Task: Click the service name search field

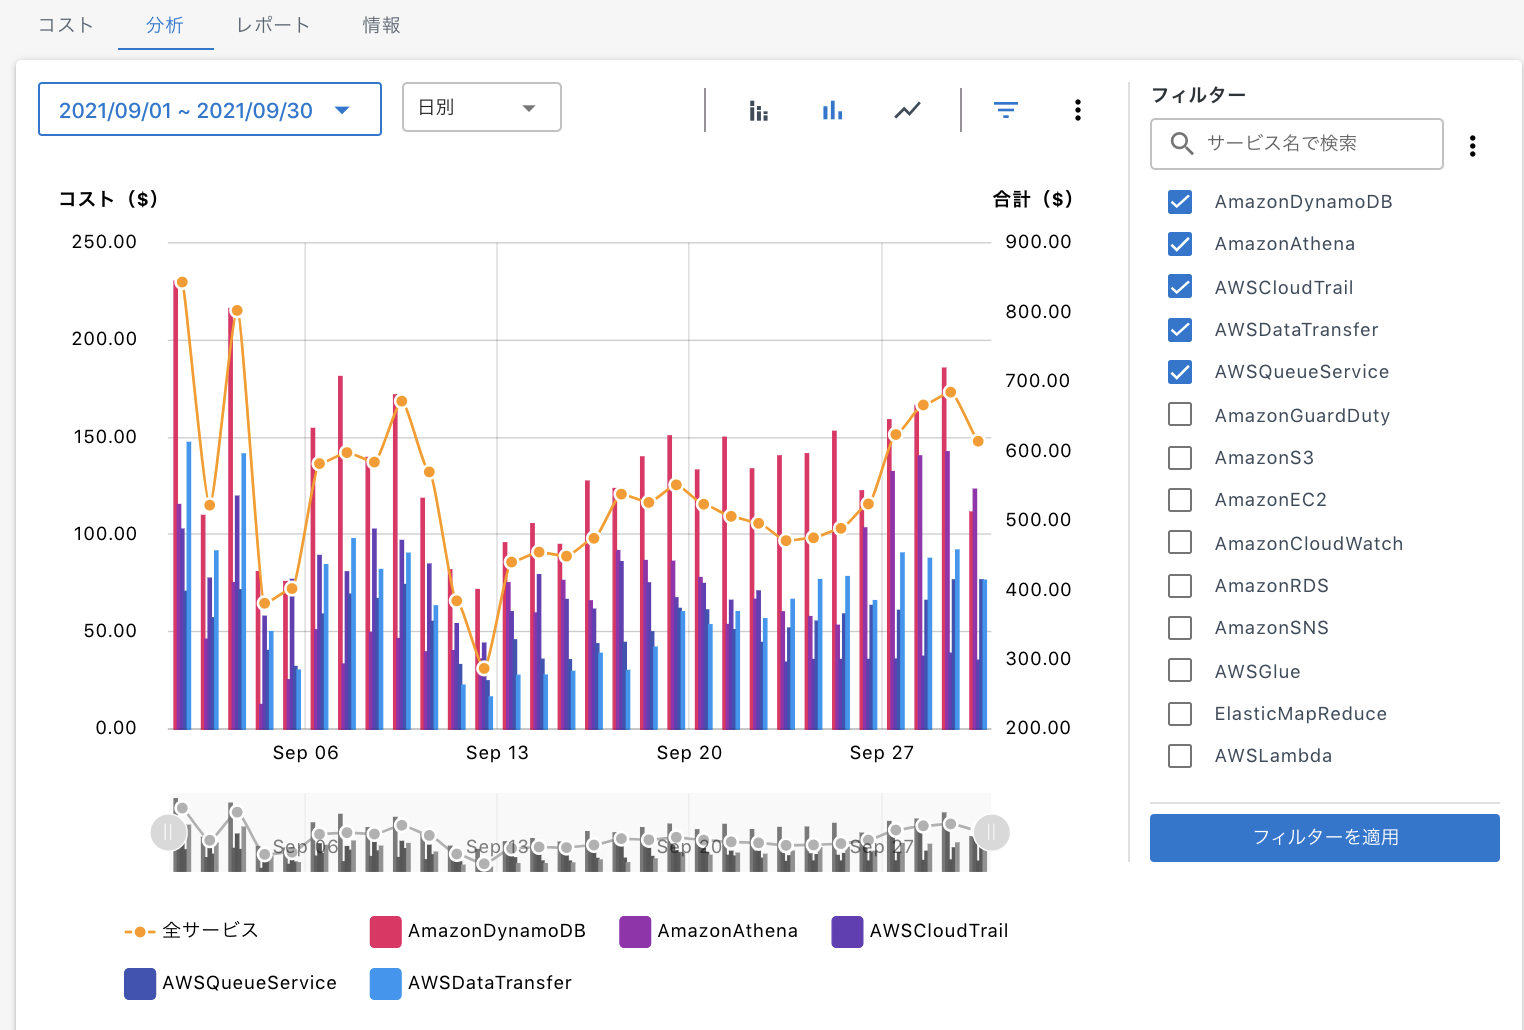Action: pos(1297,144)
